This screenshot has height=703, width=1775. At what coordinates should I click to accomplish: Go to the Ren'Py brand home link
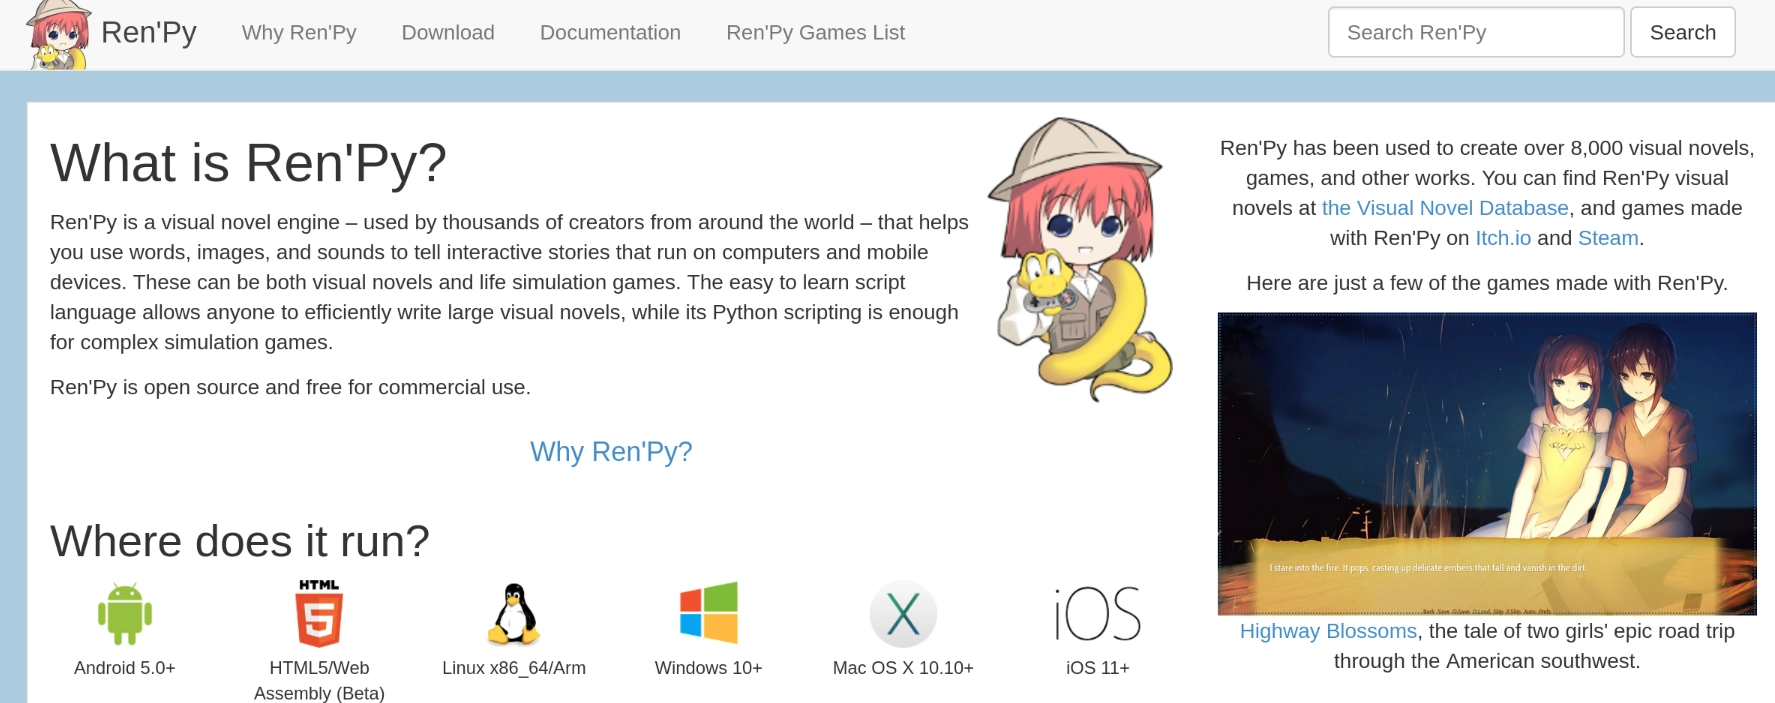149,33
